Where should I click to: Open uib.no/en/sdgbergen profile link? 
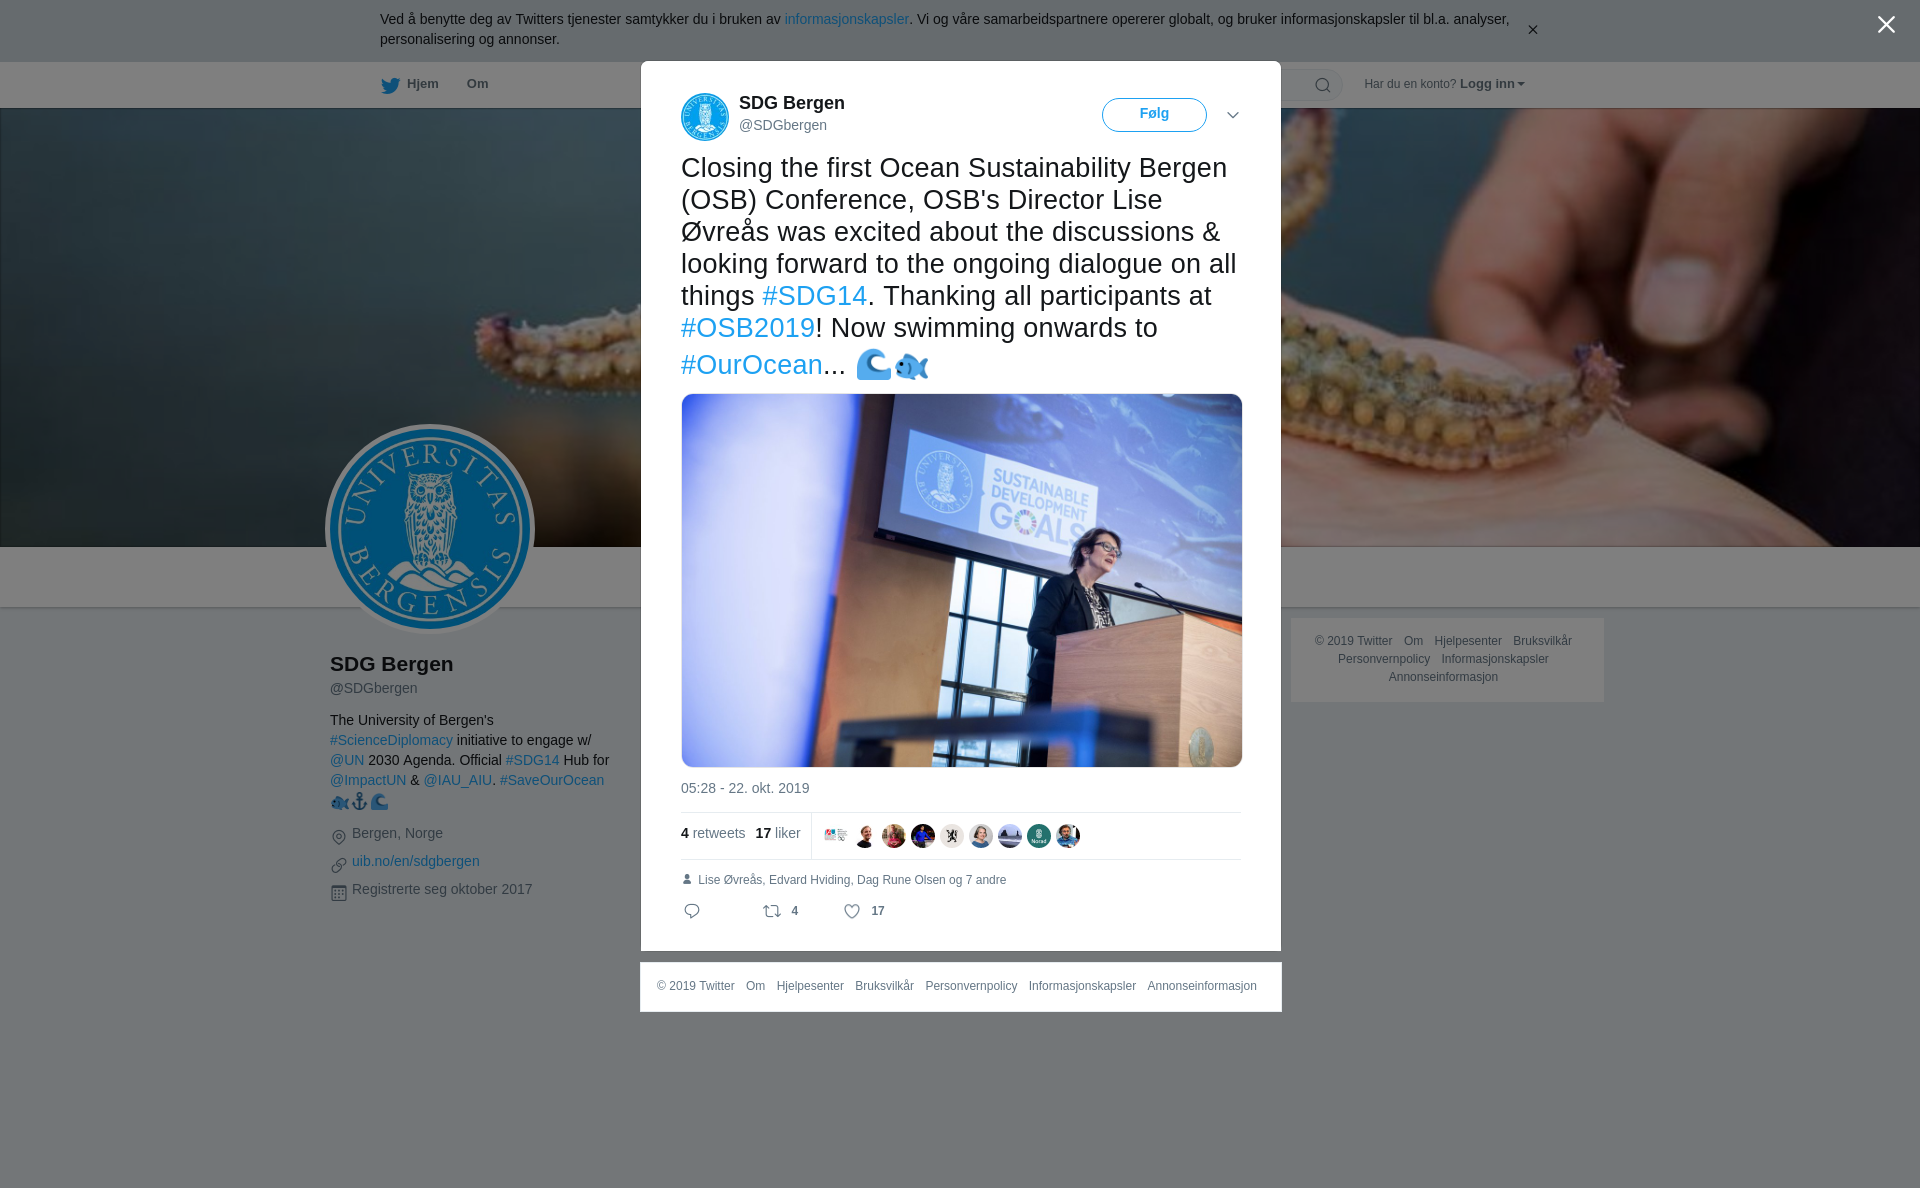click(416, 861)
